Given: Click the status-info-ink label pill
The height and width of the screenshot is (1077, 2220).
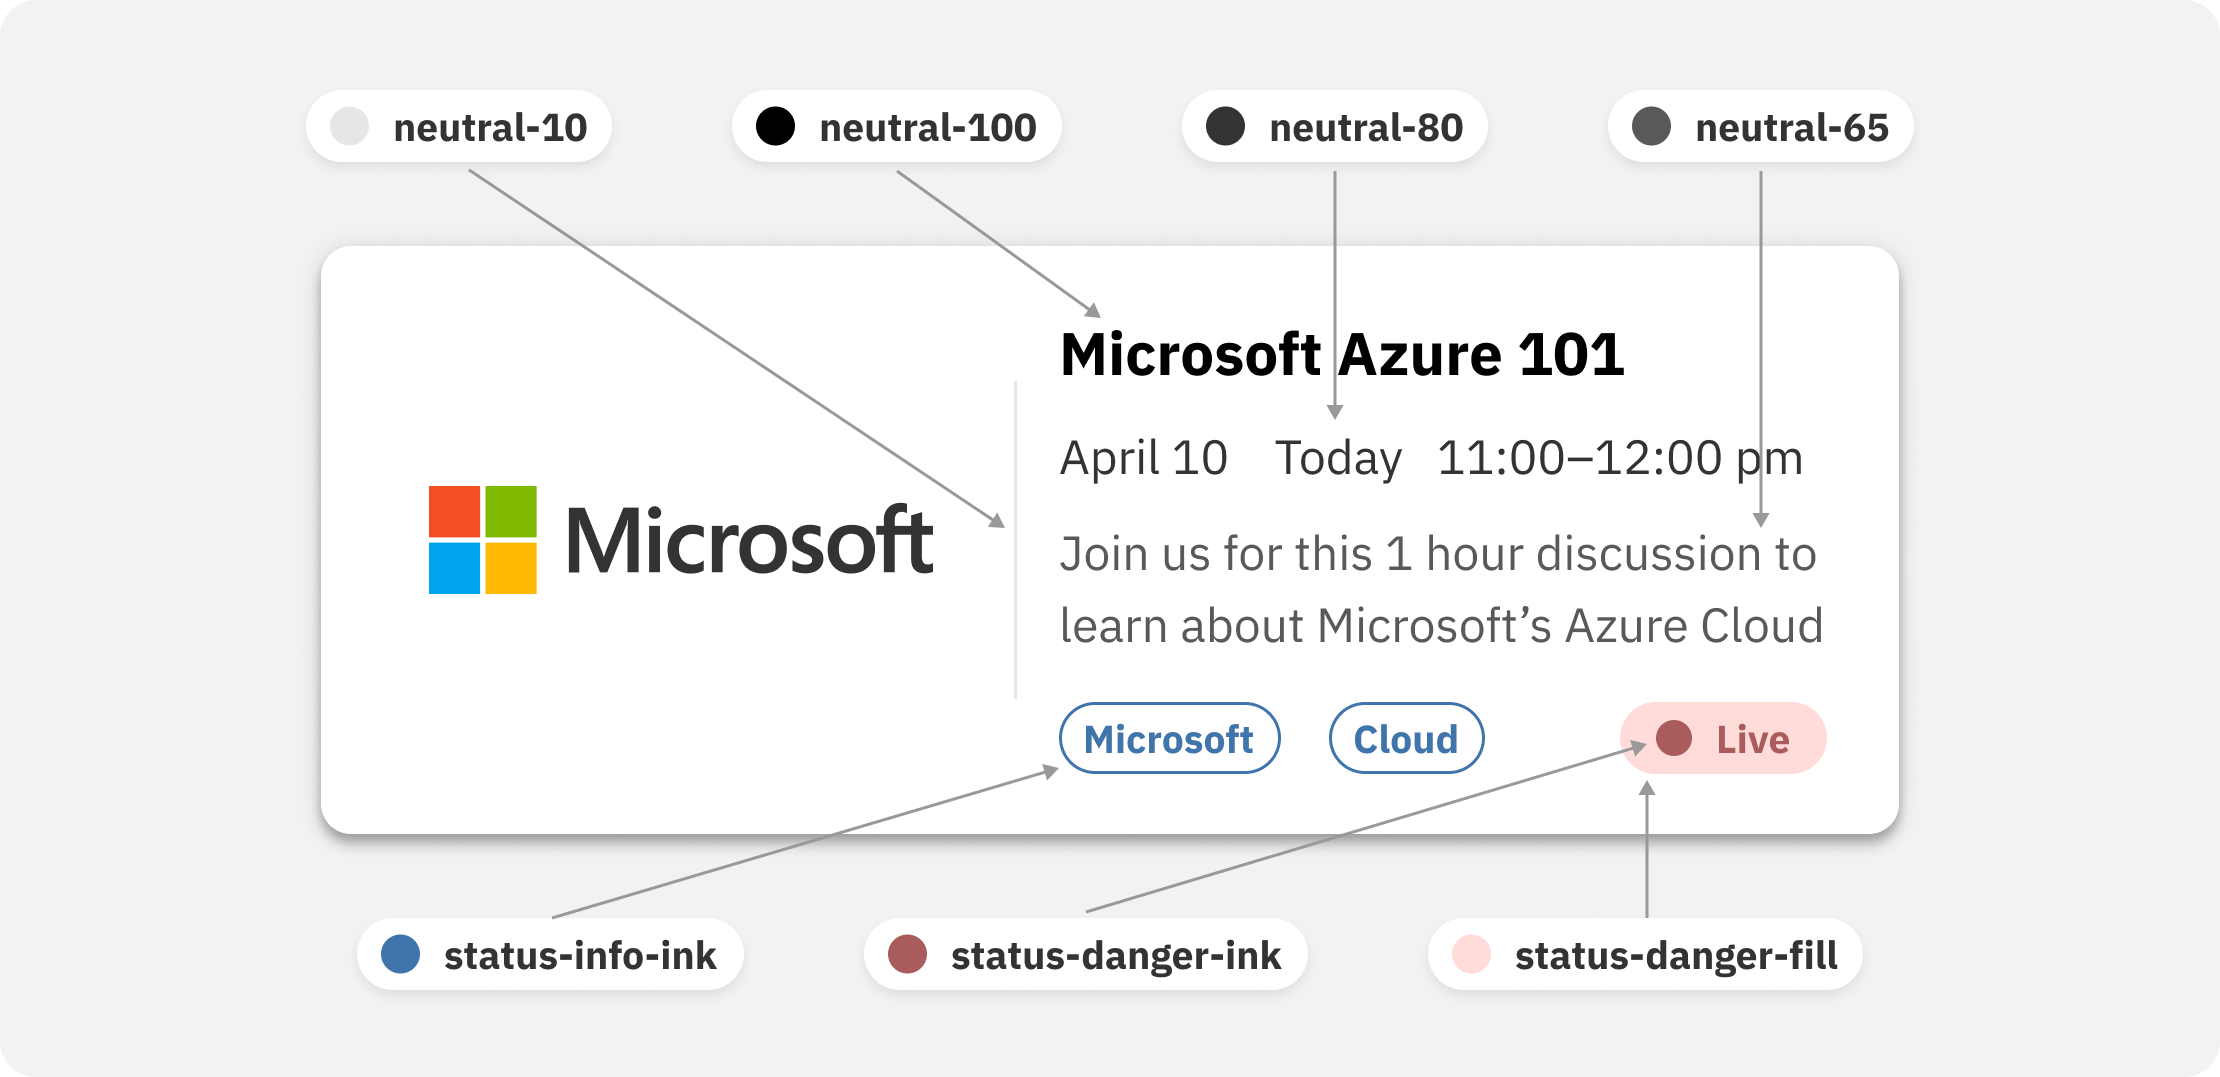Looking at the screenshot, I should point(550,954).
